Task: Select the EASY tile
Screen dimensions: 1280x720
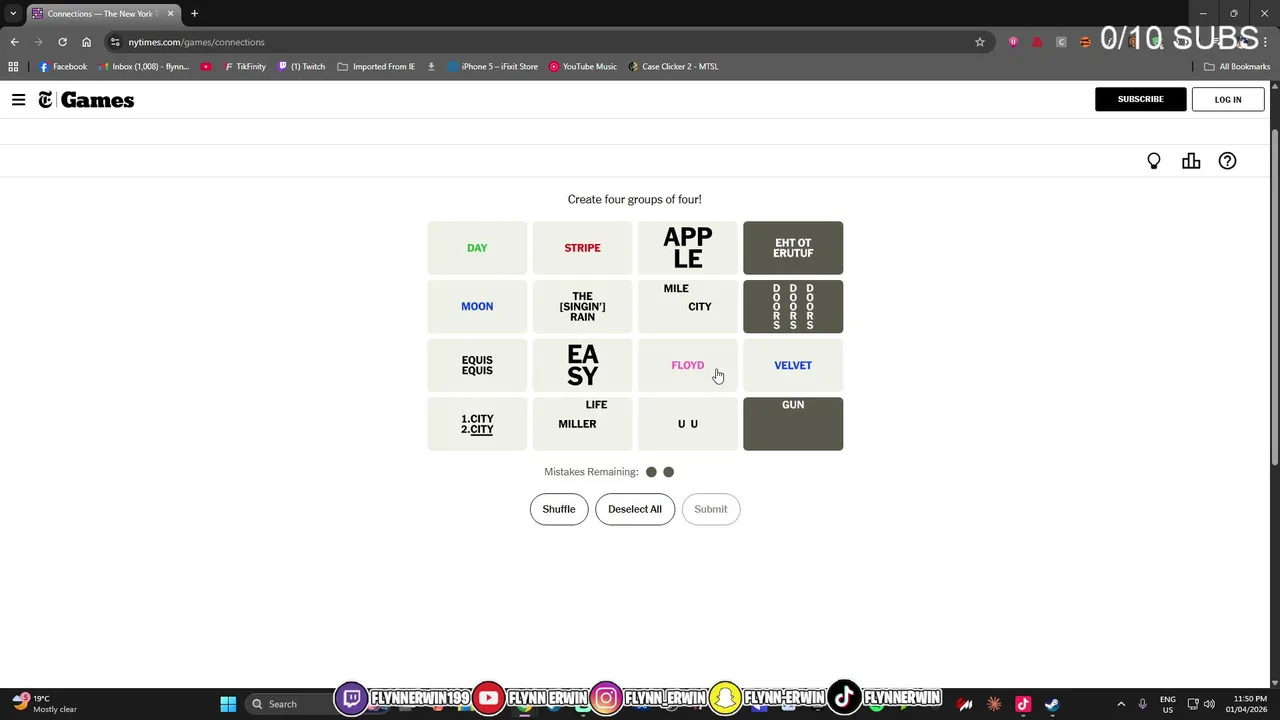Action: pyautogui.click(x=582, y=365)
